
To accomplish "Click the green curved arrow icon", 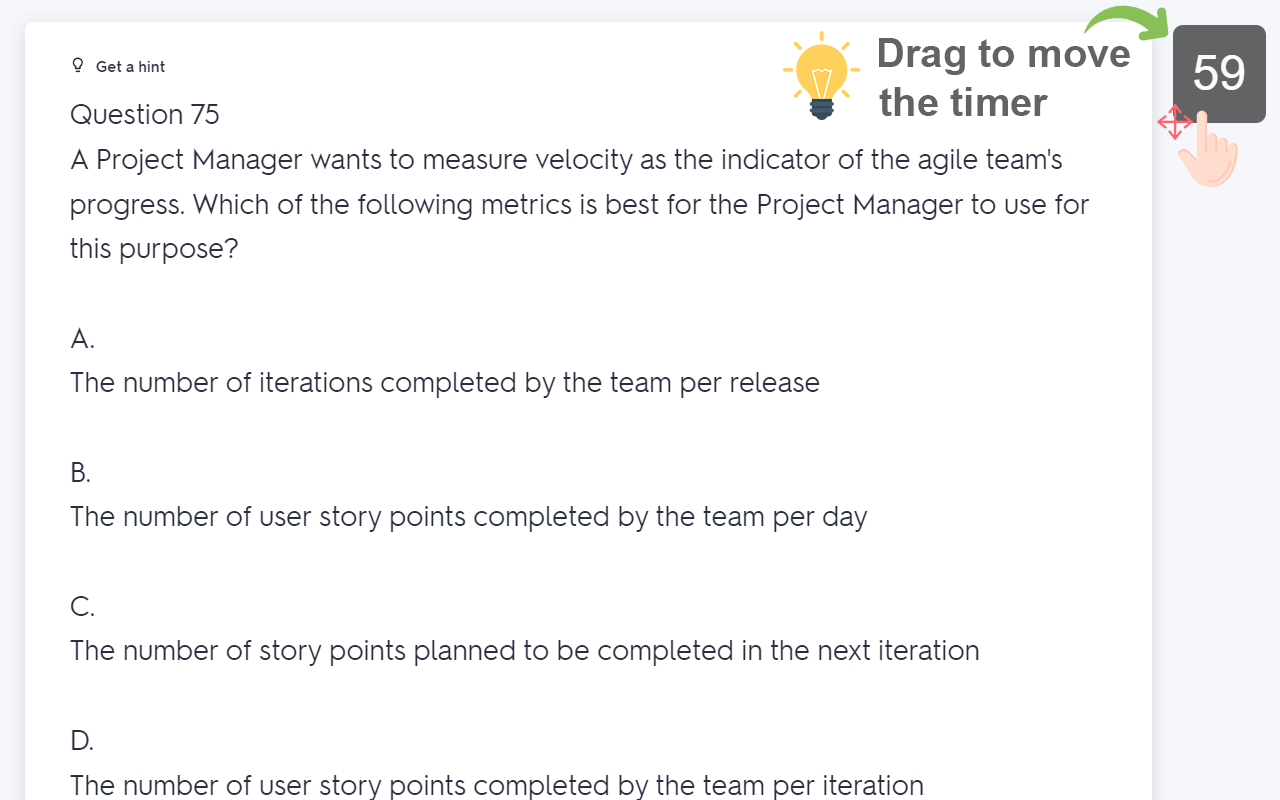I will click(1128, 24).
